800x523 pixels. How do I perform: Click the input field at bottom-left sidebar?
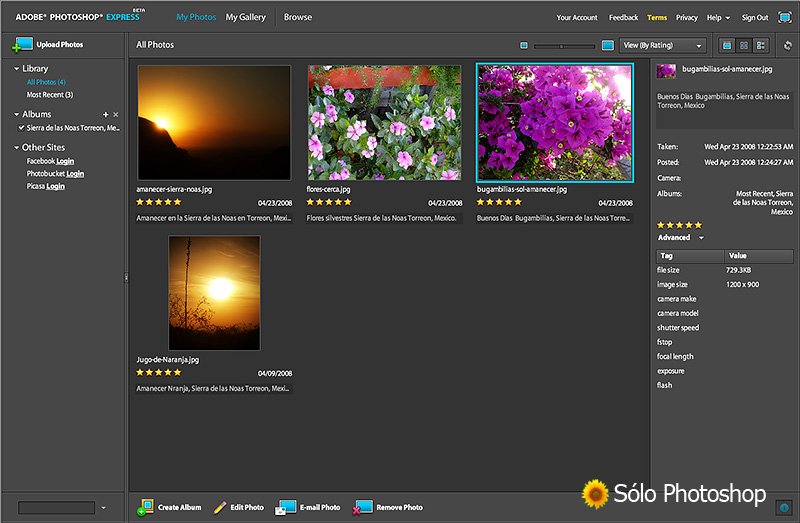[56, 508]
